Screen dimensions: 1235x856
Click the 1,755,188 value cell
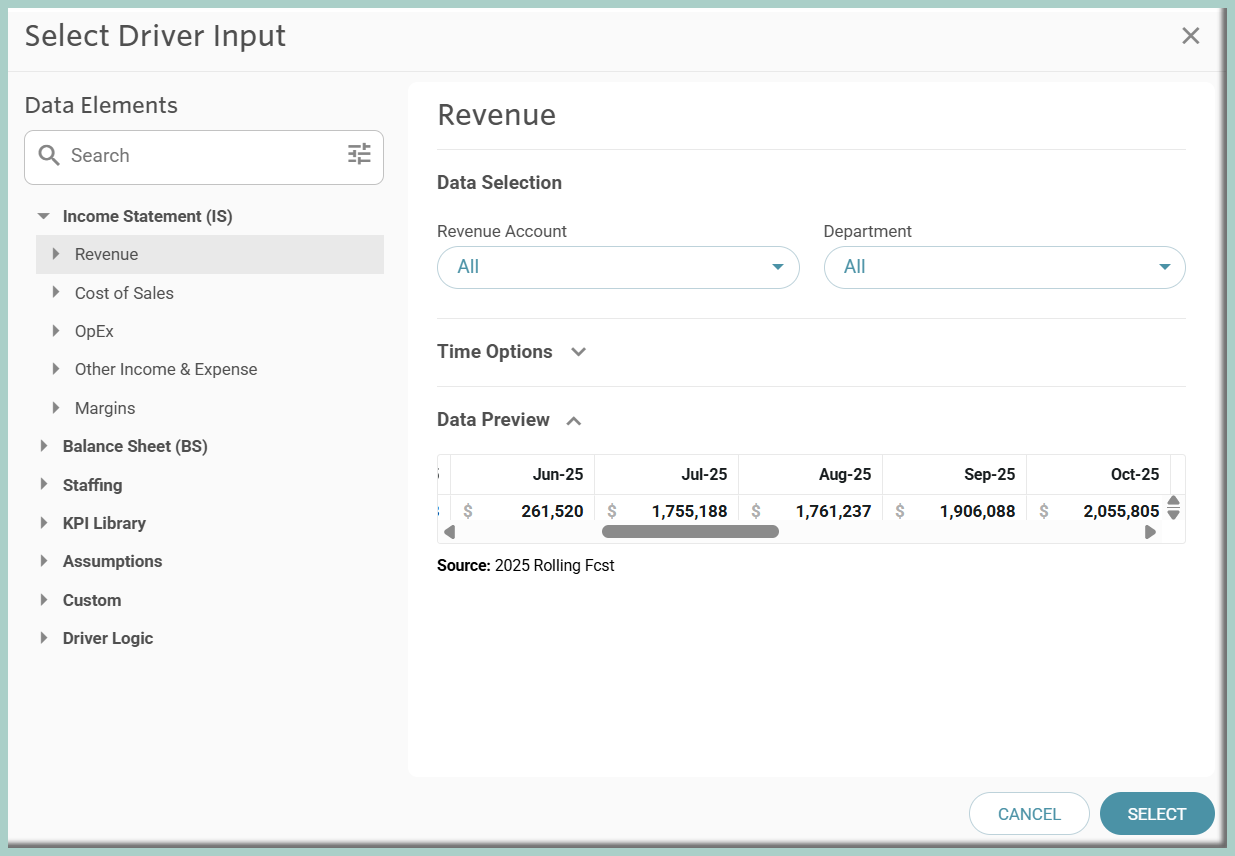pos(667,510)
